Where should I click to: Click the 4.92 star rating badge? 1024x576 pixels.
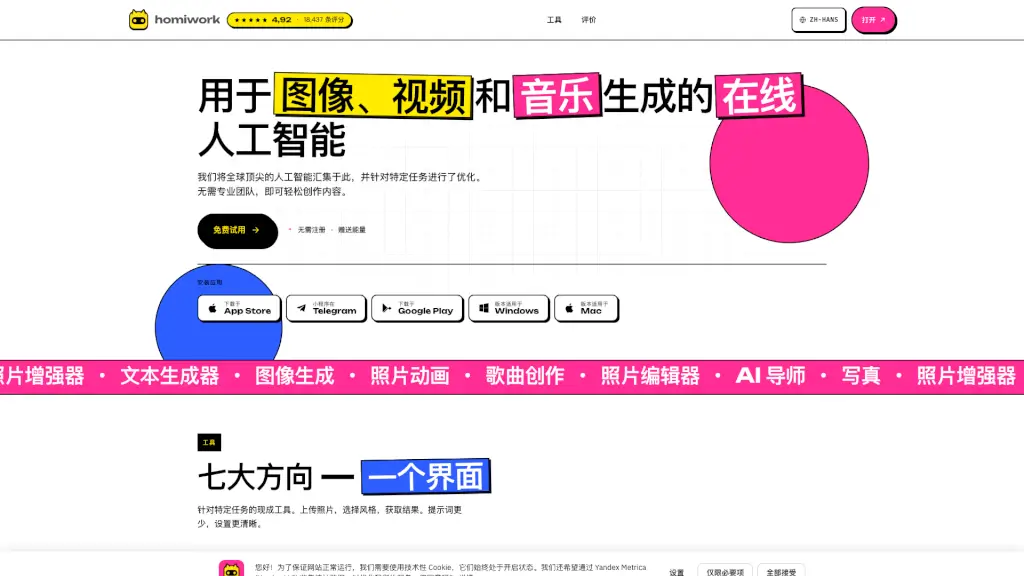point(289,20)
